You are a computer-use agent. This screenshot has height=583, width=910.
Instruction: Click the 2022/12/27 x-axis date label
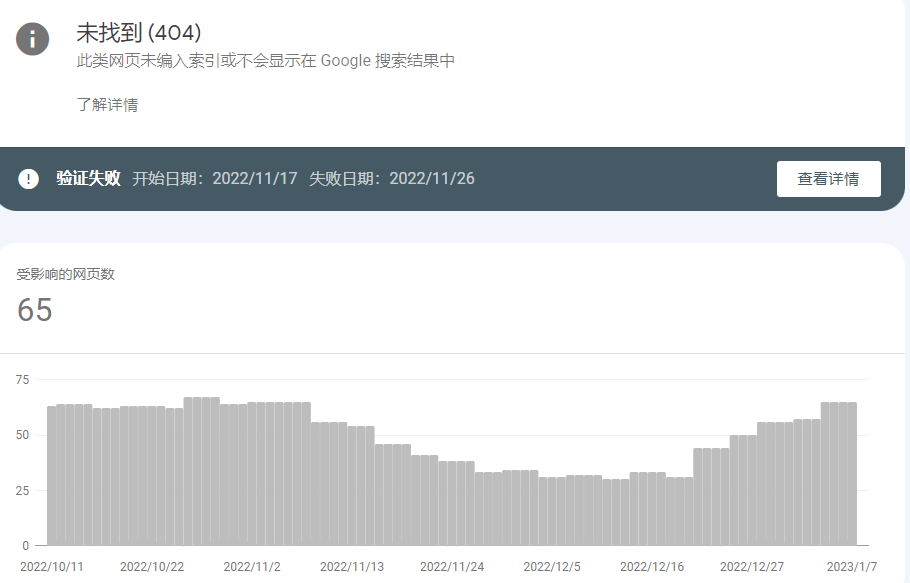(x=752, y=566)
